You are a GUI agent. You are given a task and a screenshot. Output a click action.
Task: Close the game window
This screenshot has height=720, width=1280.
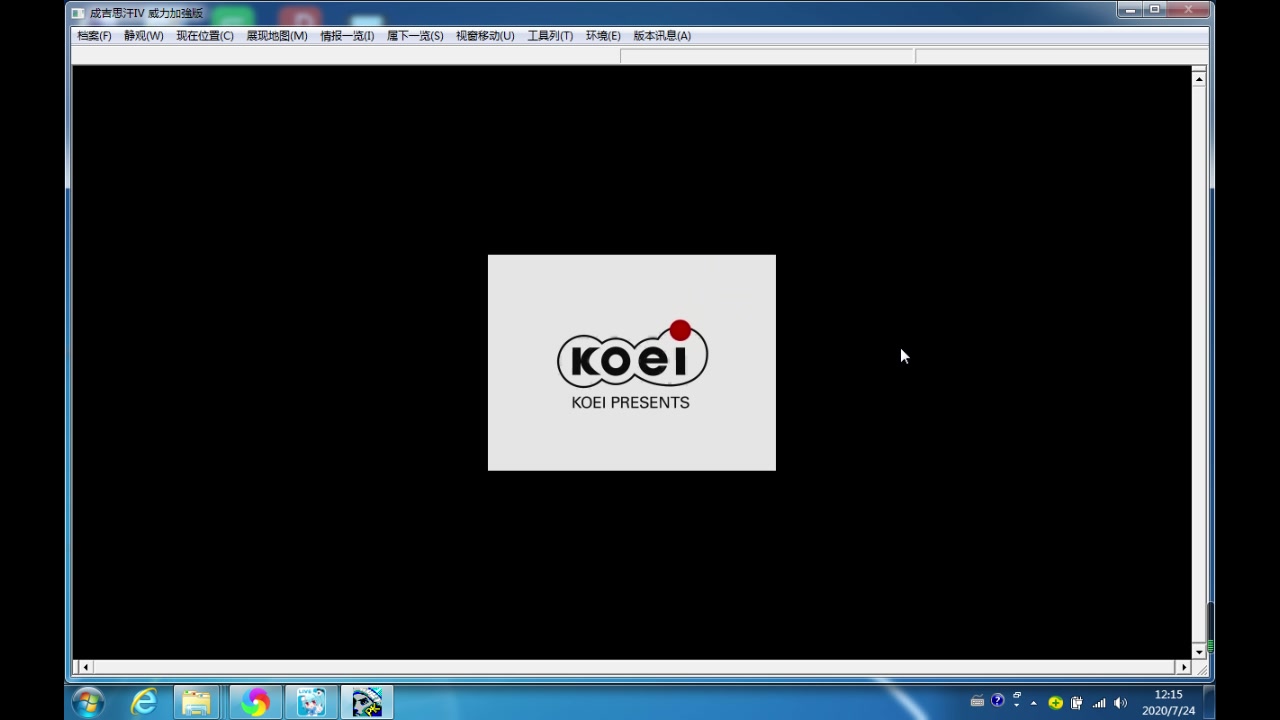1189,10
